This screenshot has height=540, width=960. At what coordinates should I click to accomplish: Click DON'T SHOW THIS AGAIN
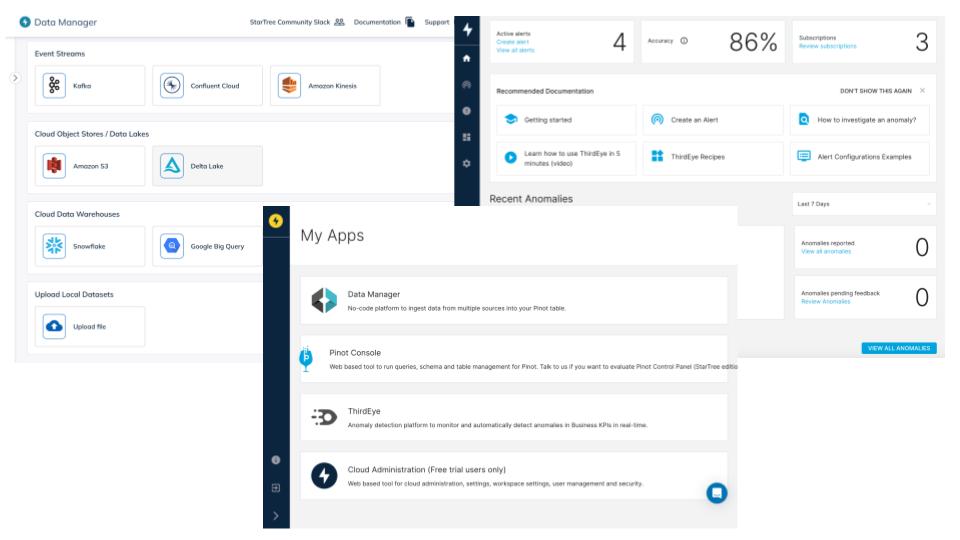(876, 91)
